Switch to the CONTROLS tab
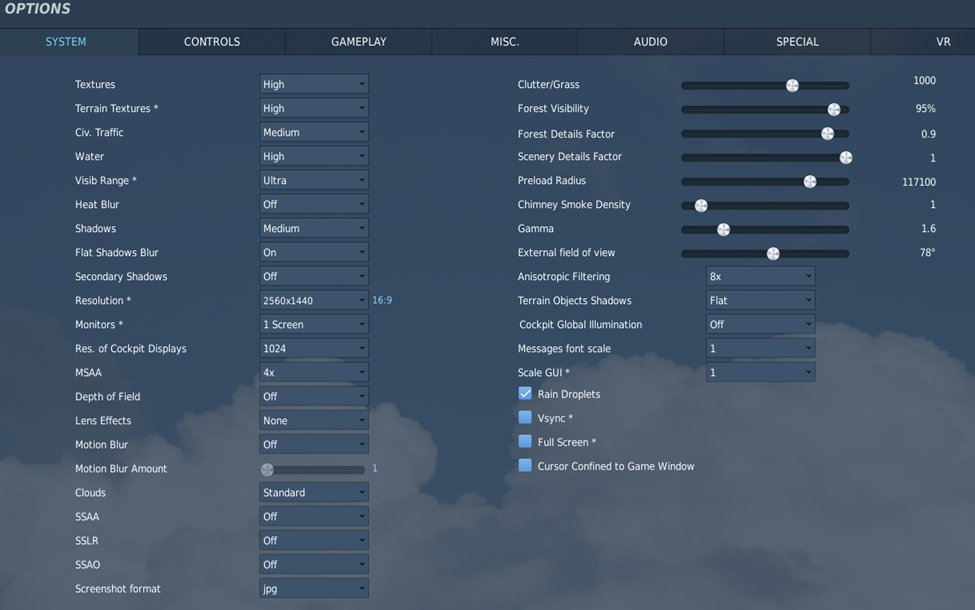Viewport: 975px width, 610px height. [x=212, y=42]
